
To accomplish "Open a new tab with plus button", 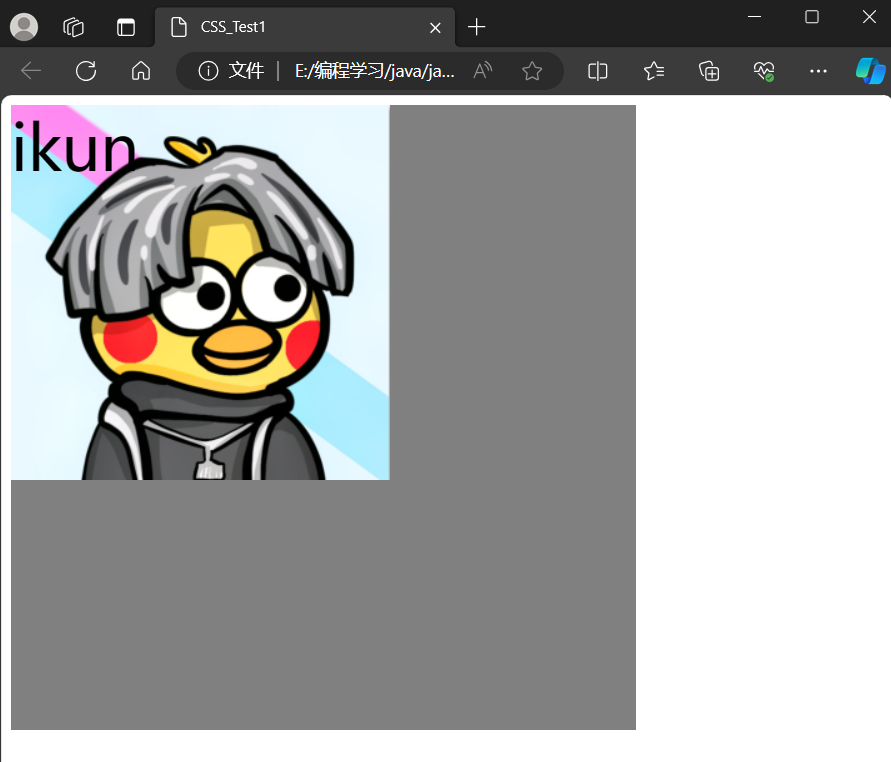I will point(476,27).
